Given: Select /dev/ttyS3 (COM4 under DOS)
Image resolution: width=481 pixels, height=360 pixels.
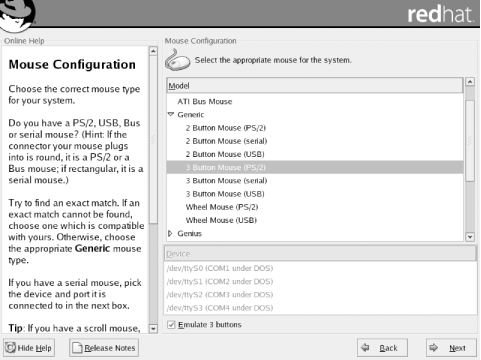Looking at the screenshot, I should pos(320,308).
